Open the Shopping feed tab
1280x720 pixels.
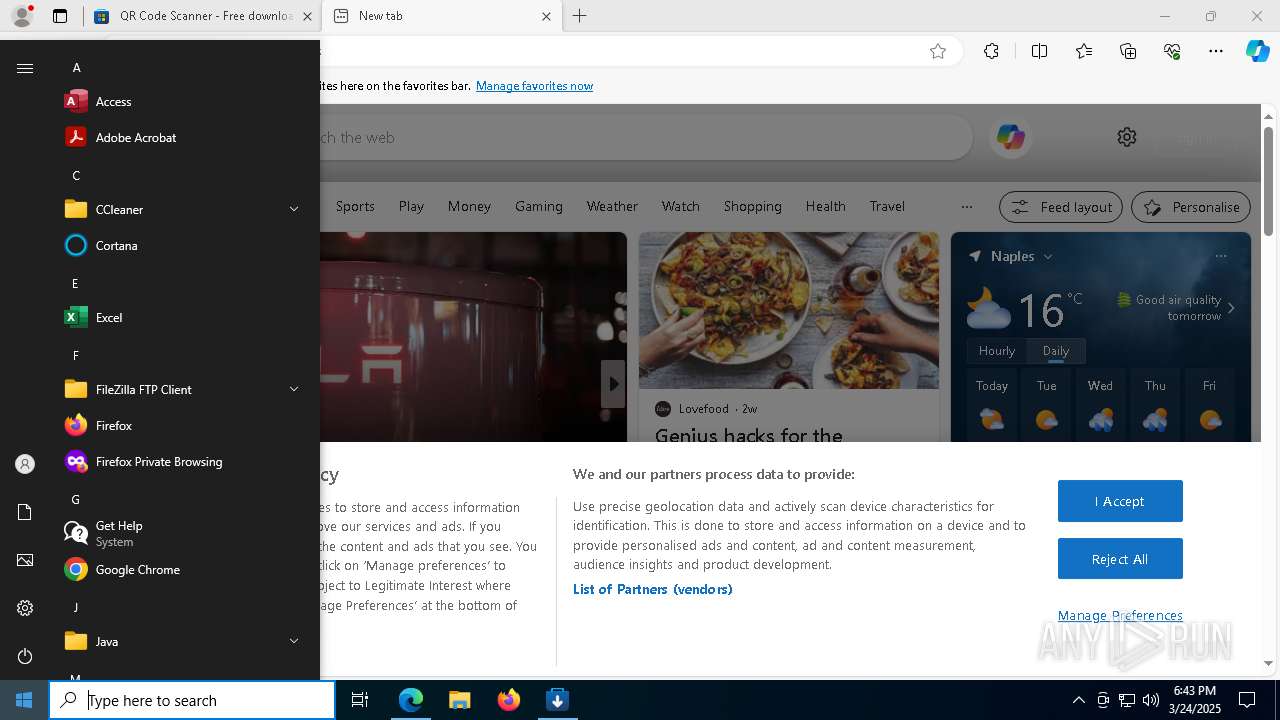point(752,206)
